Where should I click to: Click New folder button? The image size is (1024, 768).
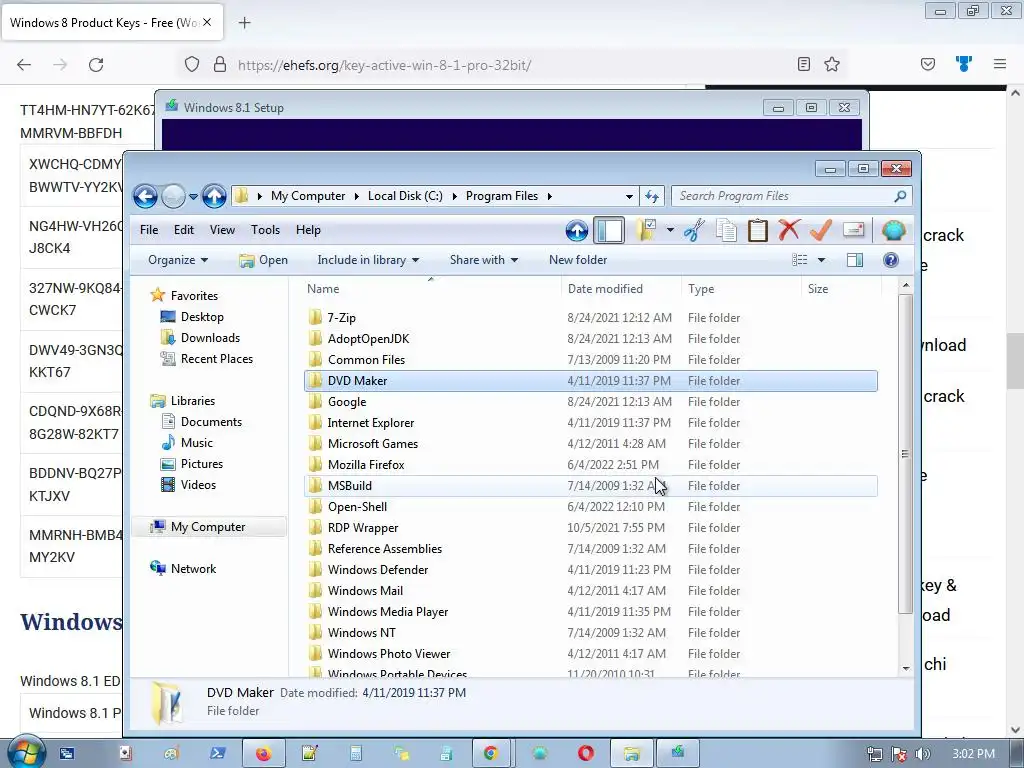tap(578, 260)
